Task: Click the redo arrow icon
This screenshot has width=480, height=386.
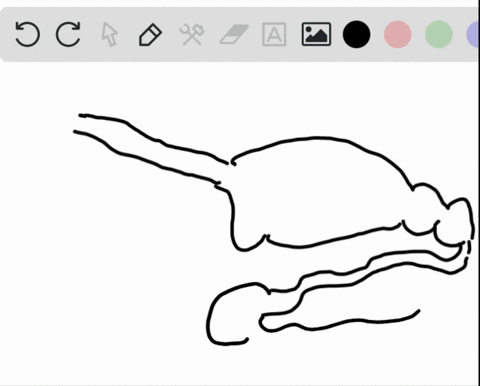Action: (68, 34)
